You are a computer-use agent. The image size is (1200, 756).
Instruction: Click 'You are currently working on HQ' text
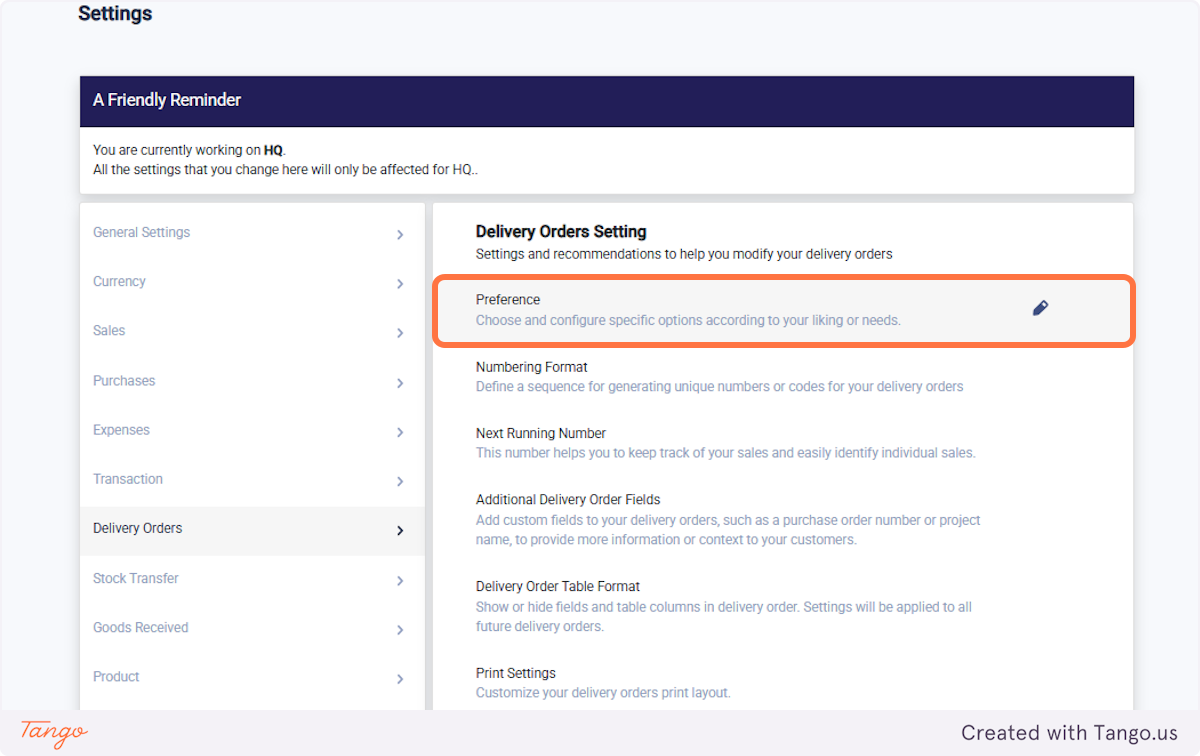tap(189, 150)
